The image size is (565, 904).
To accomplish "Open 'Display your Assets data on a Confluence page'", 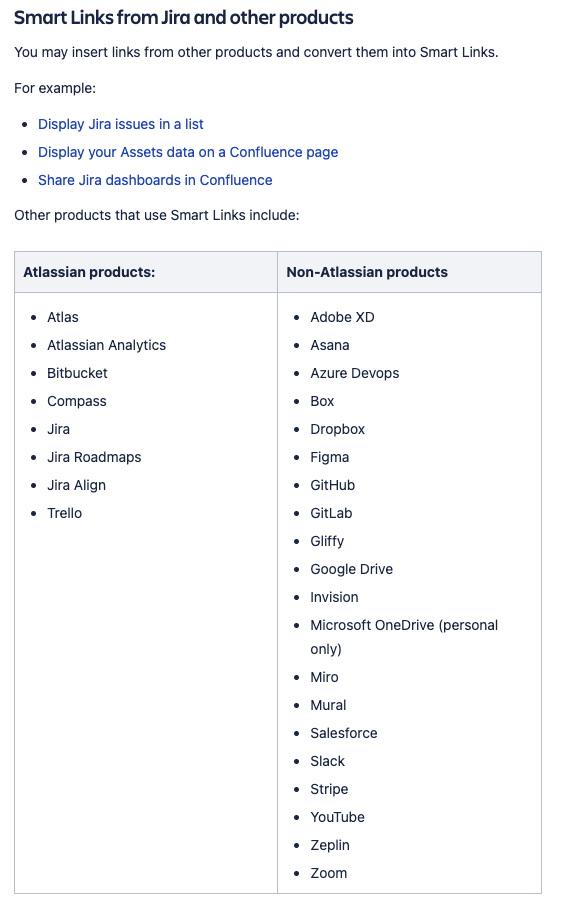I will 188,152.
